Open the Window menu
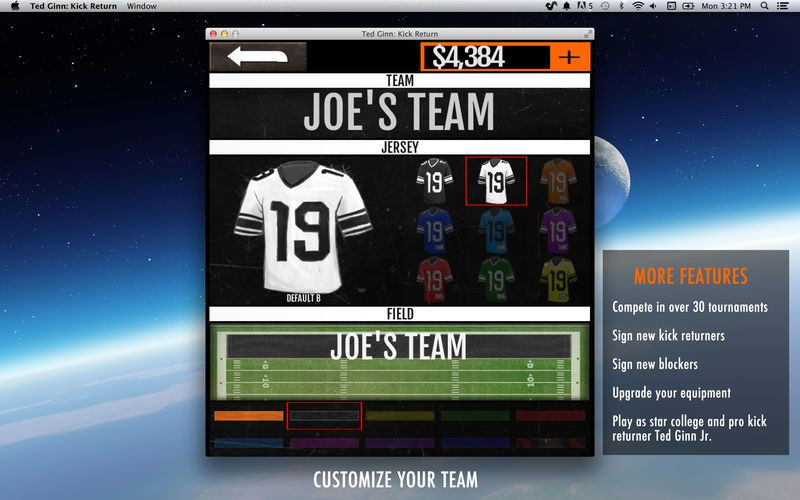The width and height of the screenshot is (800, 500). [x=141, y=6]
